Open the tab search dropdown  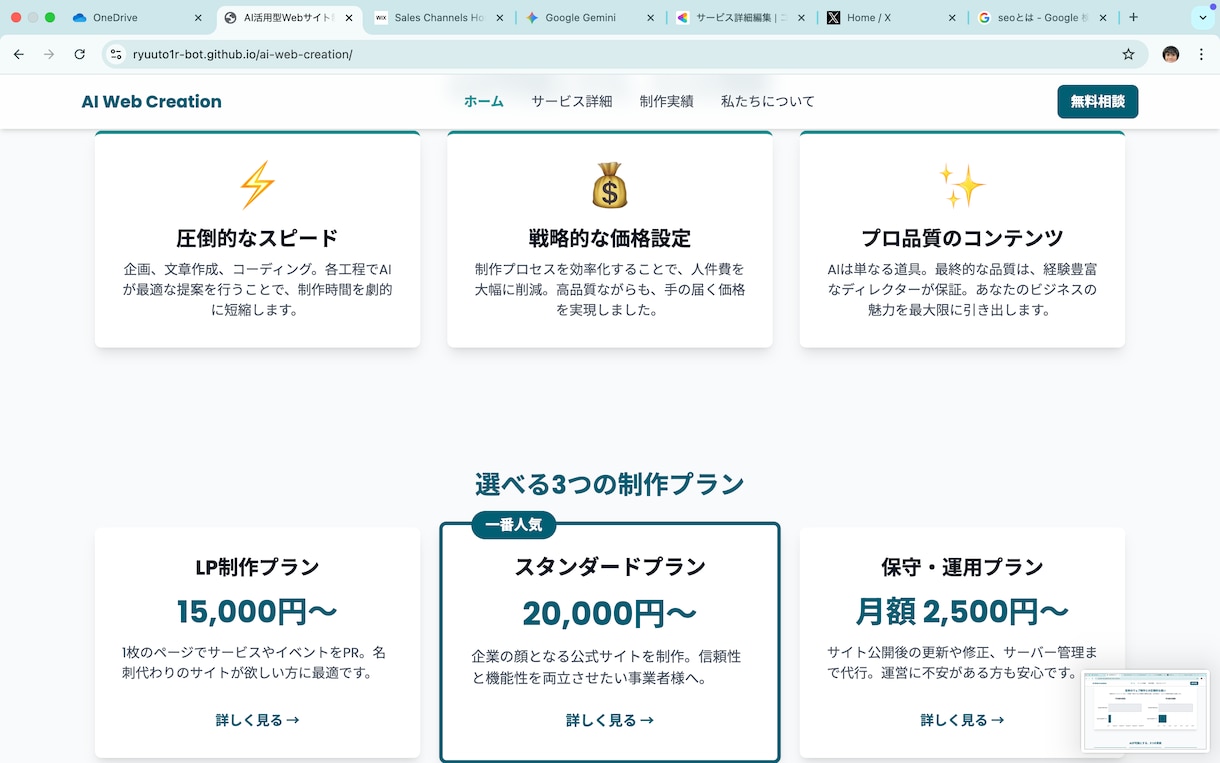click(1202, 18)
